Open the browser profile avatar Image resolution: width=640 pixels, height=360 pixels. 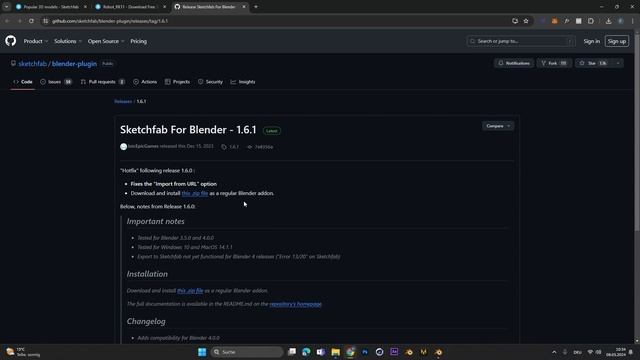point(621,21)
